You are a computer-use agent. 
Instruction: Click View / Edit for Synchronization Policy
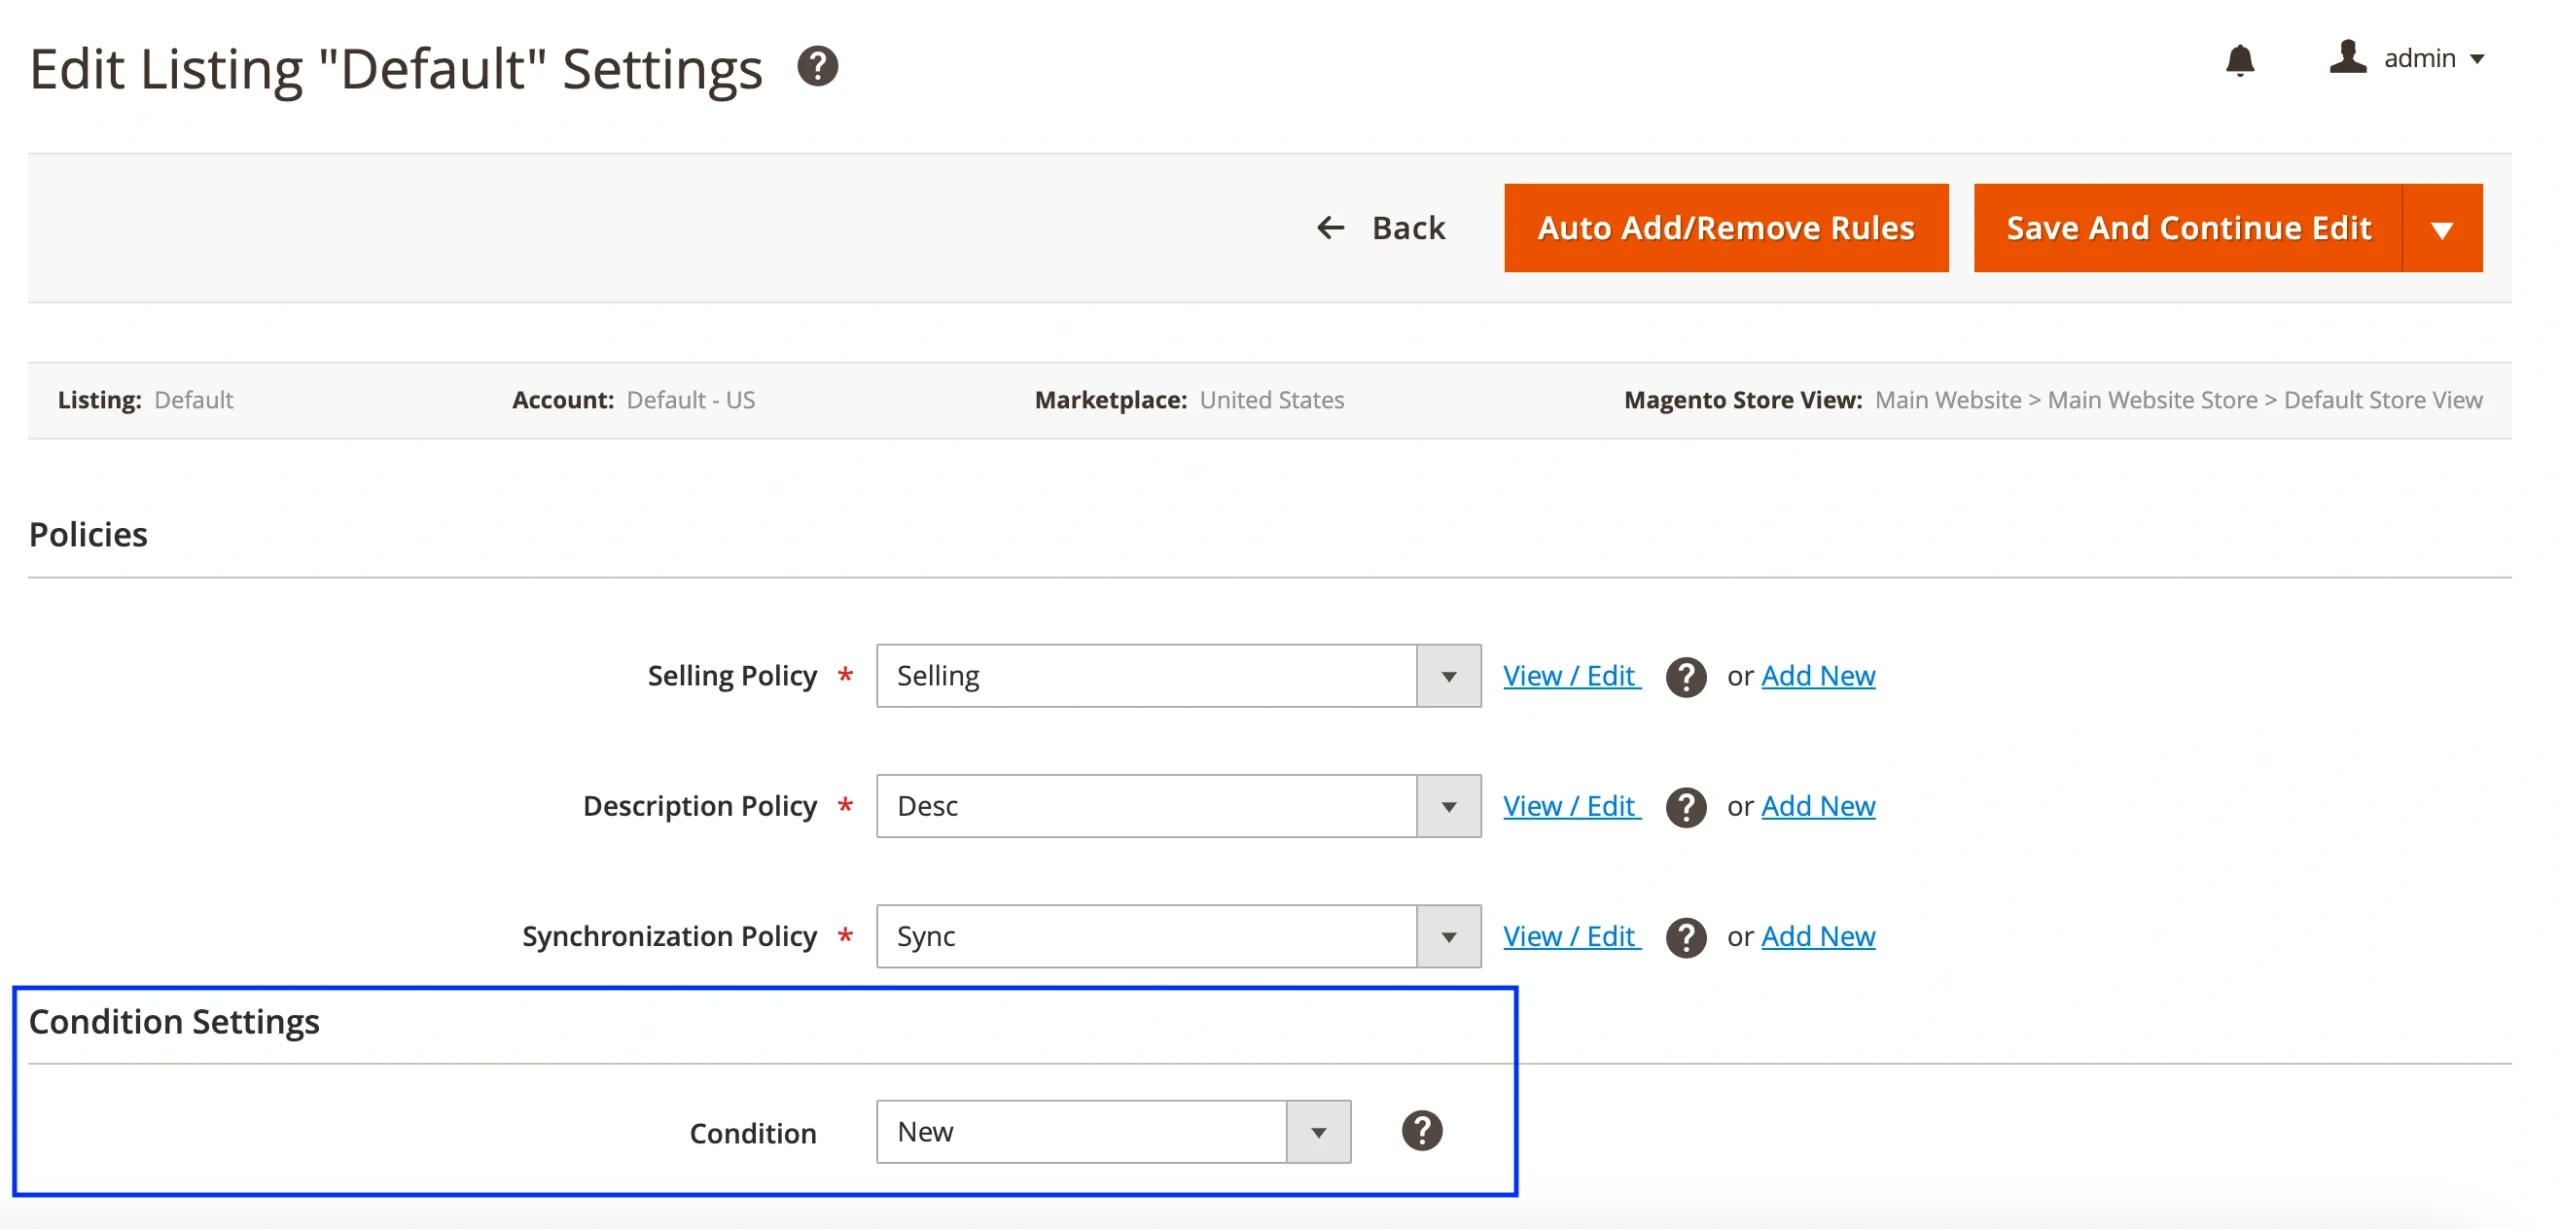click(x=1570, y=937)
